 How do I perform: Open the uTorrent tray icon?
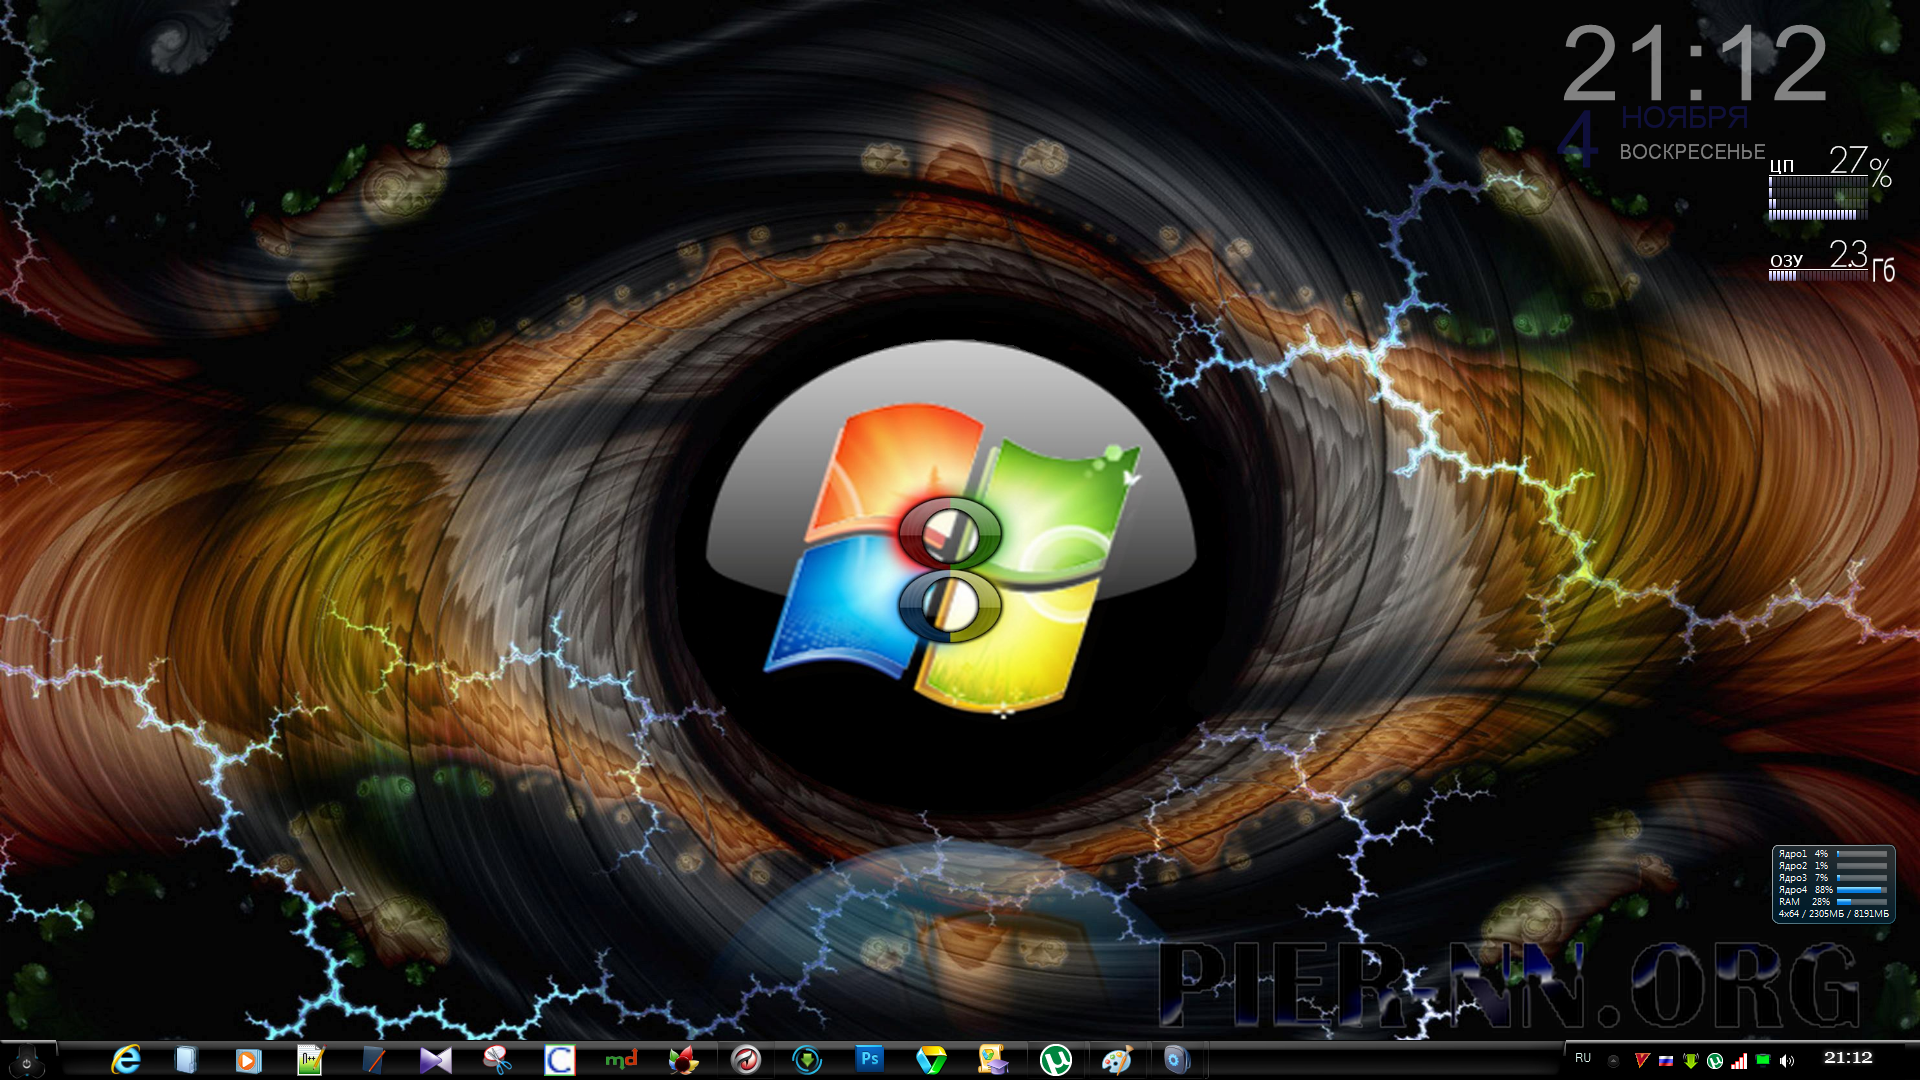click(x=1715, y=1061)
